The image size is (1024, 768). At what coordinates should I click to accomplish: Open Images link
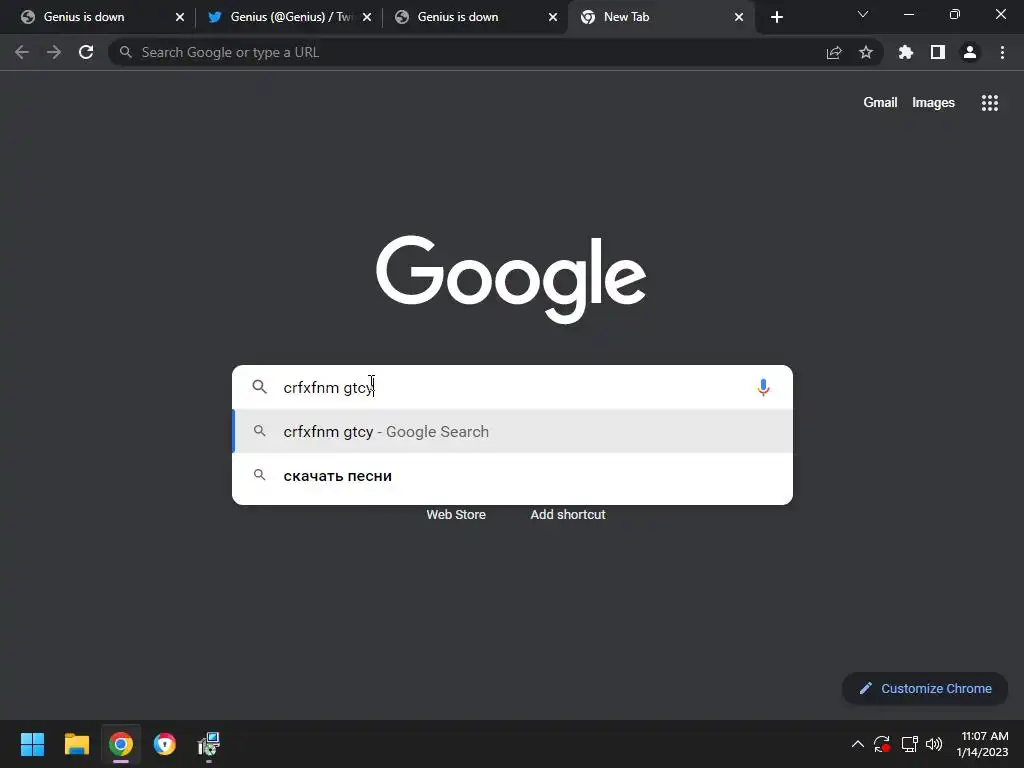pos(933,103)
